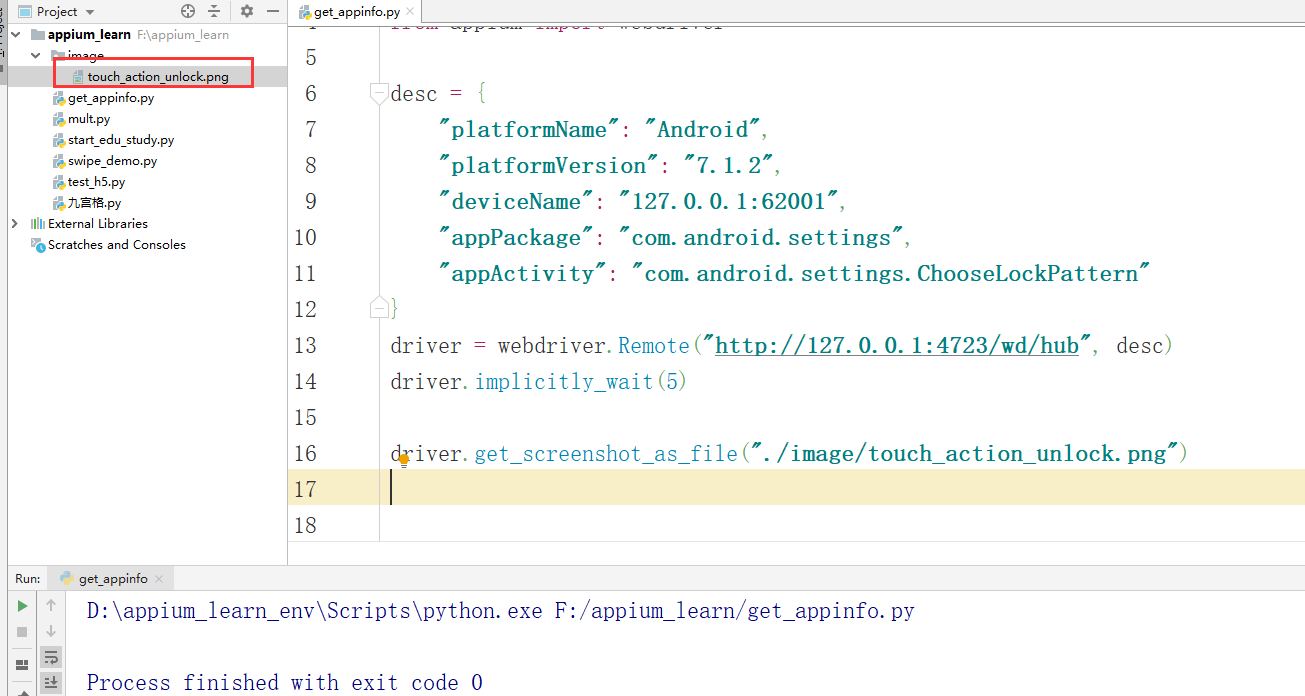
Task: Collapse the desc dict fold marker on line 6
Action: coord(379,93)
